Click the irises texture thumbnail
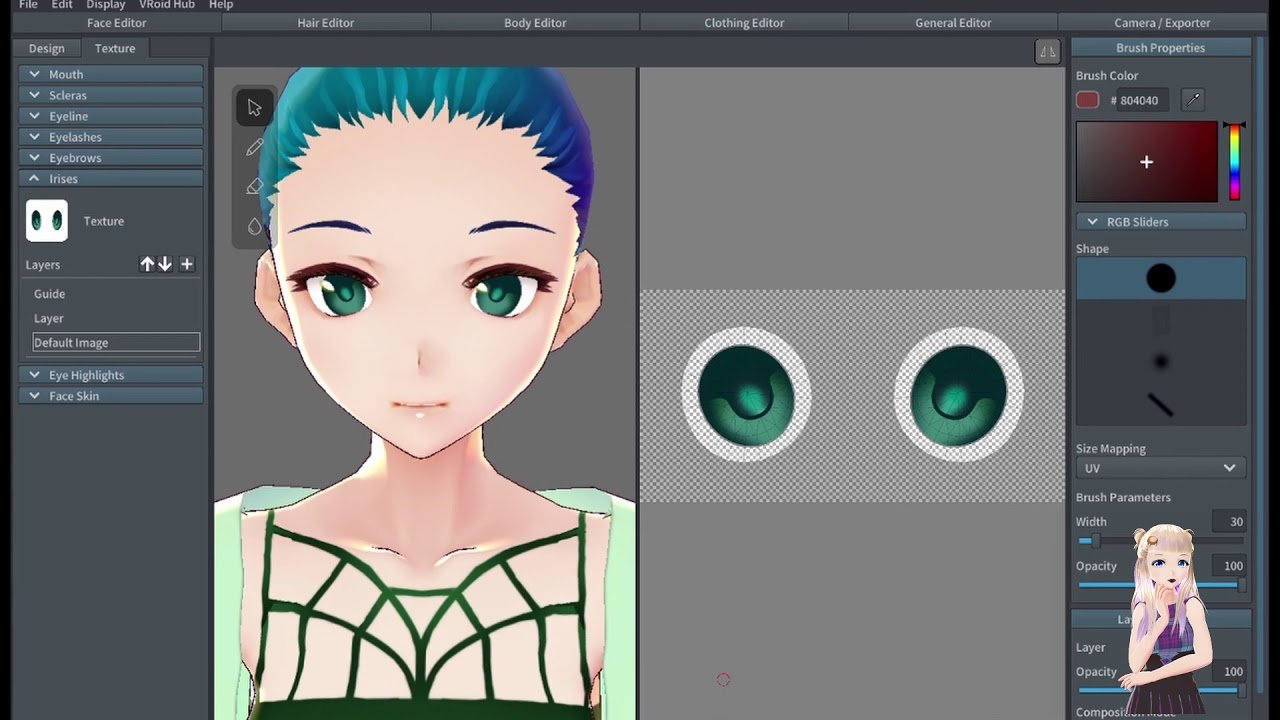This screenshot has width=1280, height=720. (x=47, y=221)
